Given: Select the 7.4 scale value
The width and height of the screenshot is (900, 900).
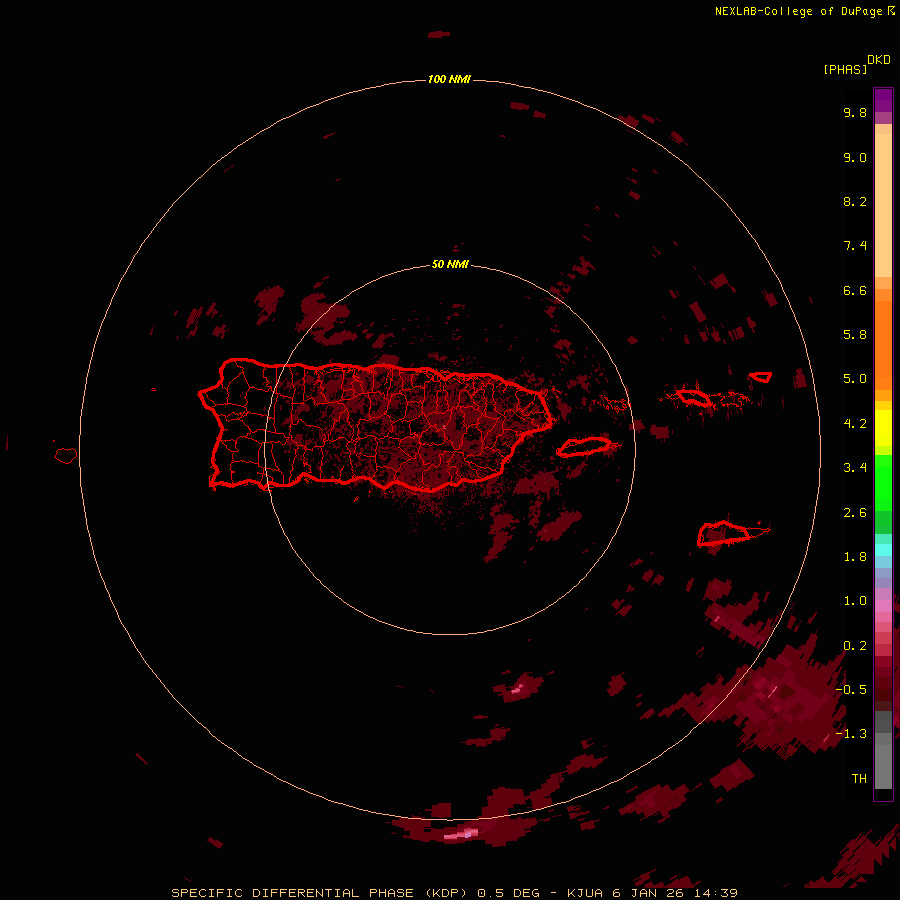Looking at the screenshot, I should coord(855,246).
